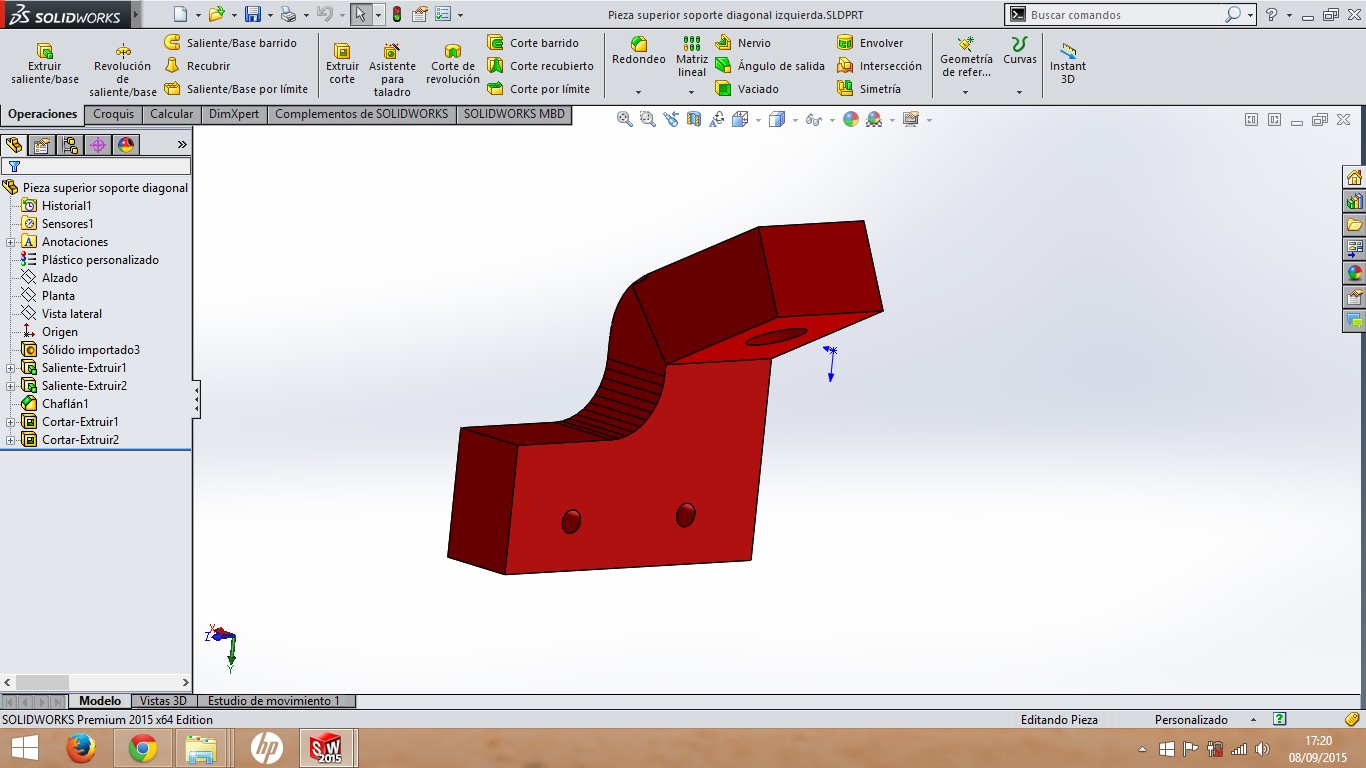Click the Zoom to fit icon
The height and width of the screenshot is (768, 1366).
[x=625, y=119]
